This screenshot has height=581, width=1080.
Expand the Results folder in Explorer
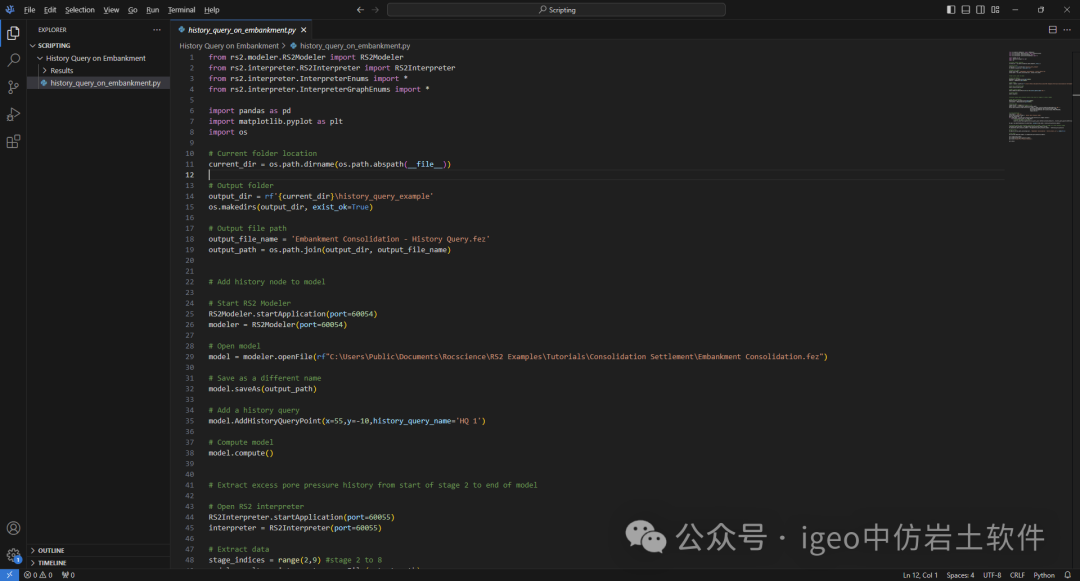pyautogui.click(x=61, y=71)
